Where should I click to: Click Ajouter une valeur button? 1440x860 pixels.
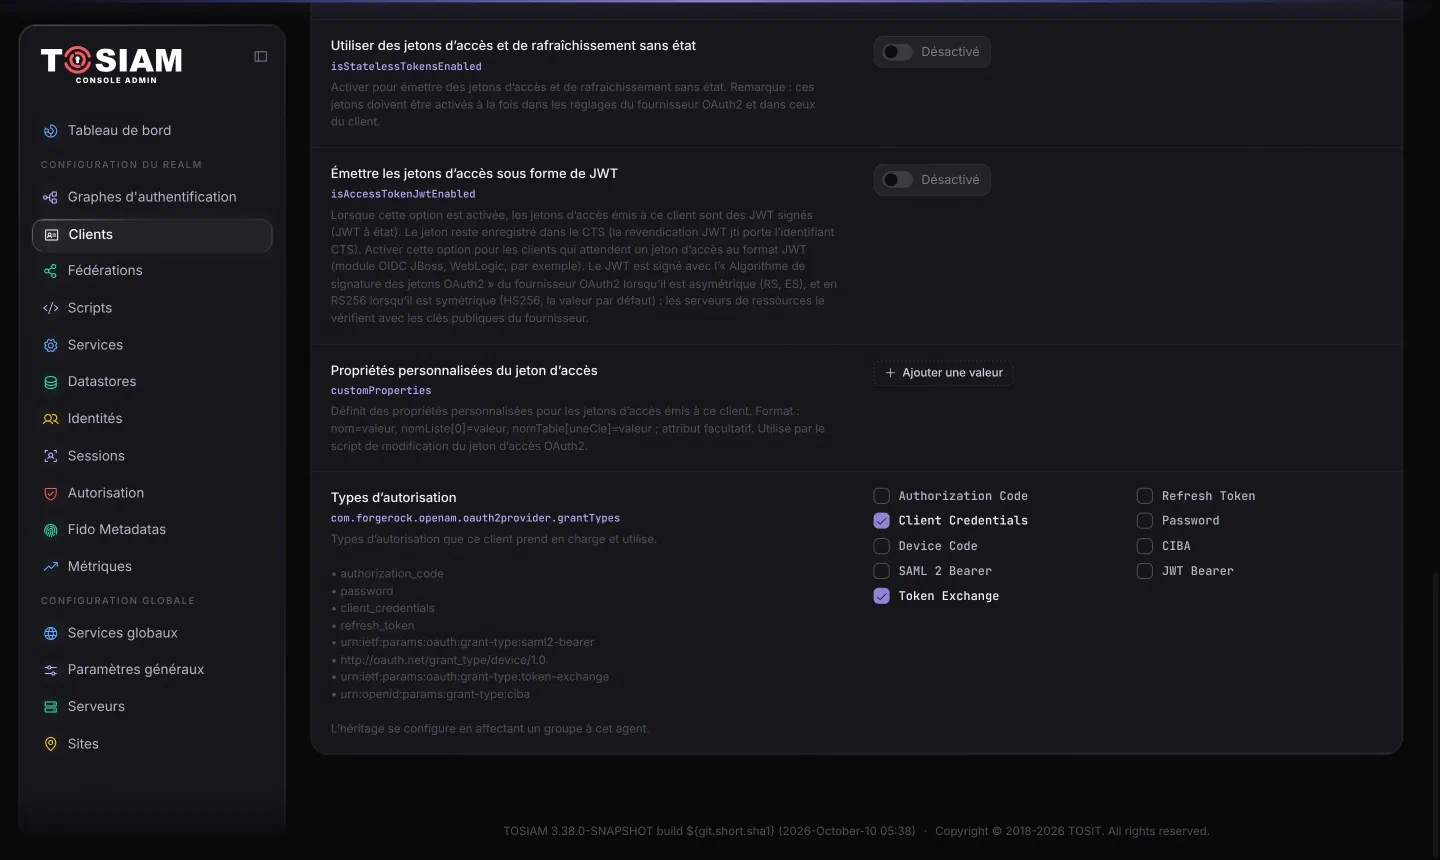pyautogui.click(x=943, y=373)
